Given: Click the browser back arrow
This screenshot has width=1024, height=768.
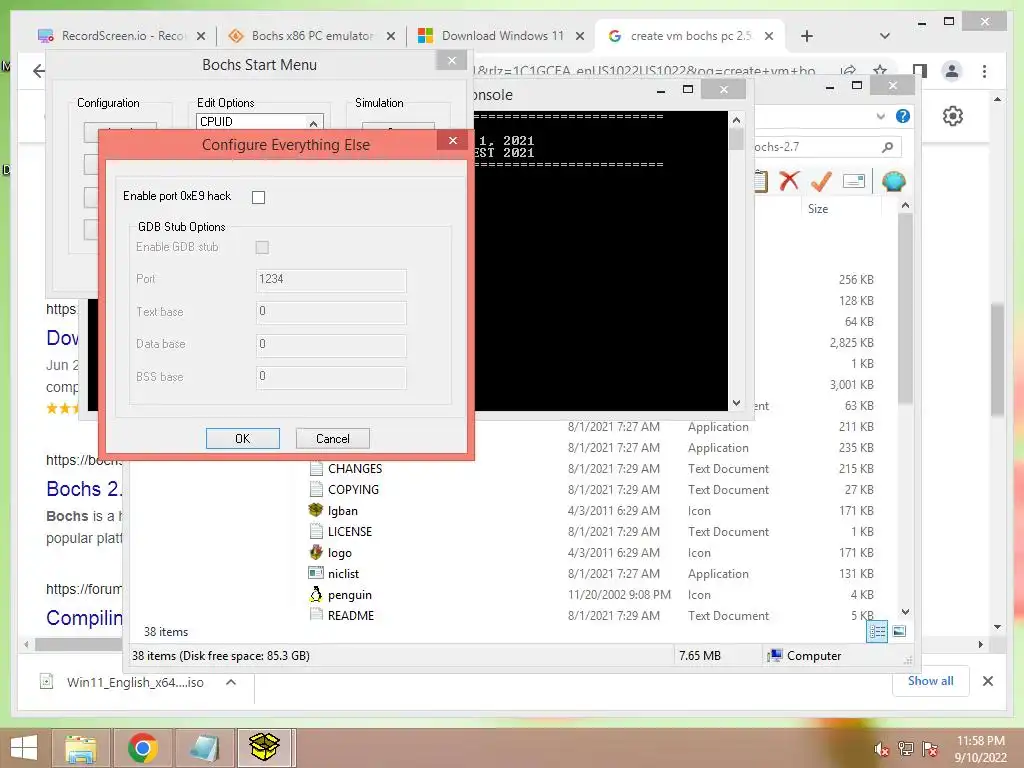Looking at the screenshot, I should (x=39, y=71).
